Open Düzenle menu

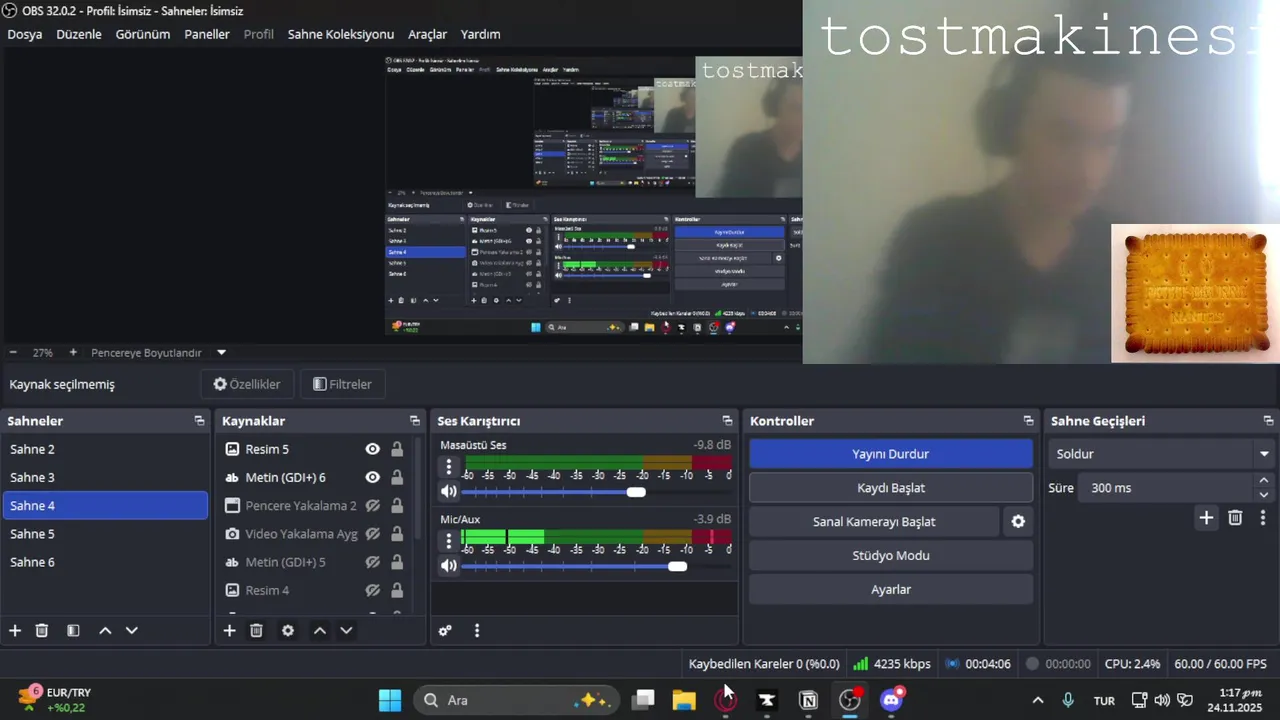[x=79, y=34]
